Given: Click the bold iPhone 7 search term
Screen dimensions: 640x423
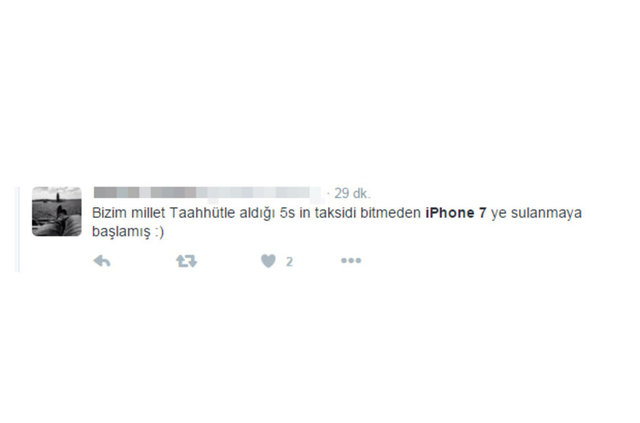Looking at the screenshot, I should pyautogui.click(x=456, y=213).
